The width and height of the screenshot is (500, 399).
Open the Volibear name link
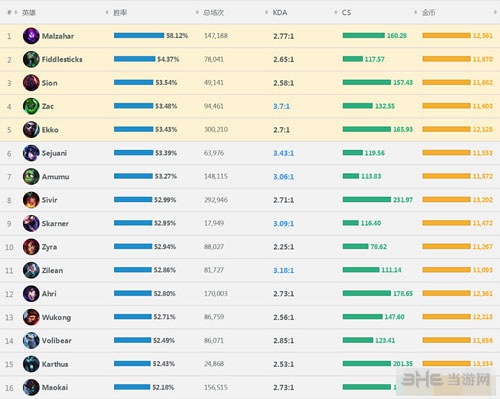coord(57,341)
